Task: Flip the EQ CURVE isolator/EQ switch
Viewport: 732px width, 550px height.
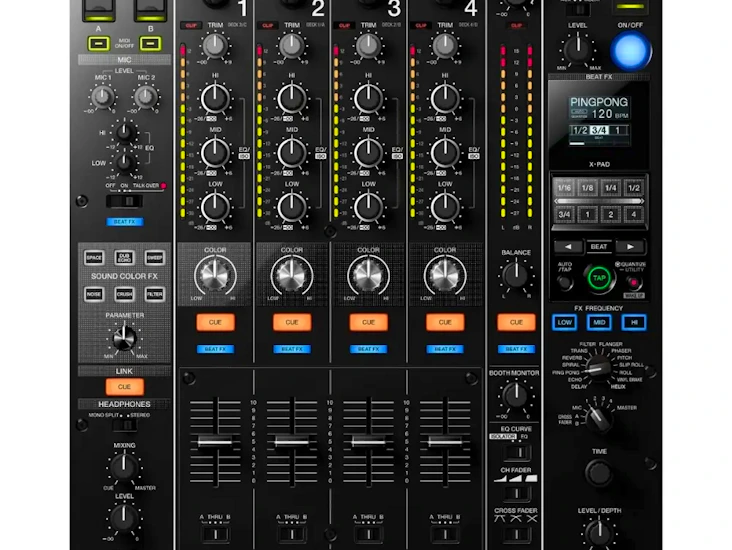Action: [x=516, y=452]
